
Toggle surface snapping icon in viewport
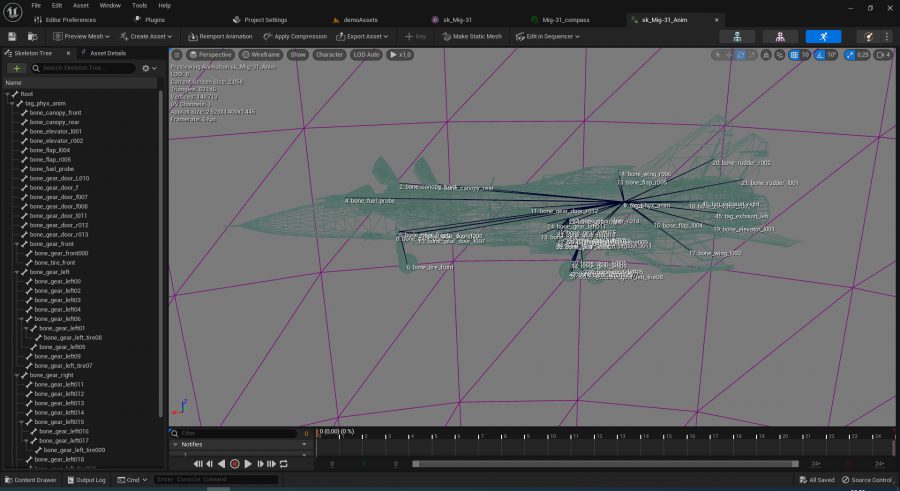pyautogui.click(x=779, y=55)
